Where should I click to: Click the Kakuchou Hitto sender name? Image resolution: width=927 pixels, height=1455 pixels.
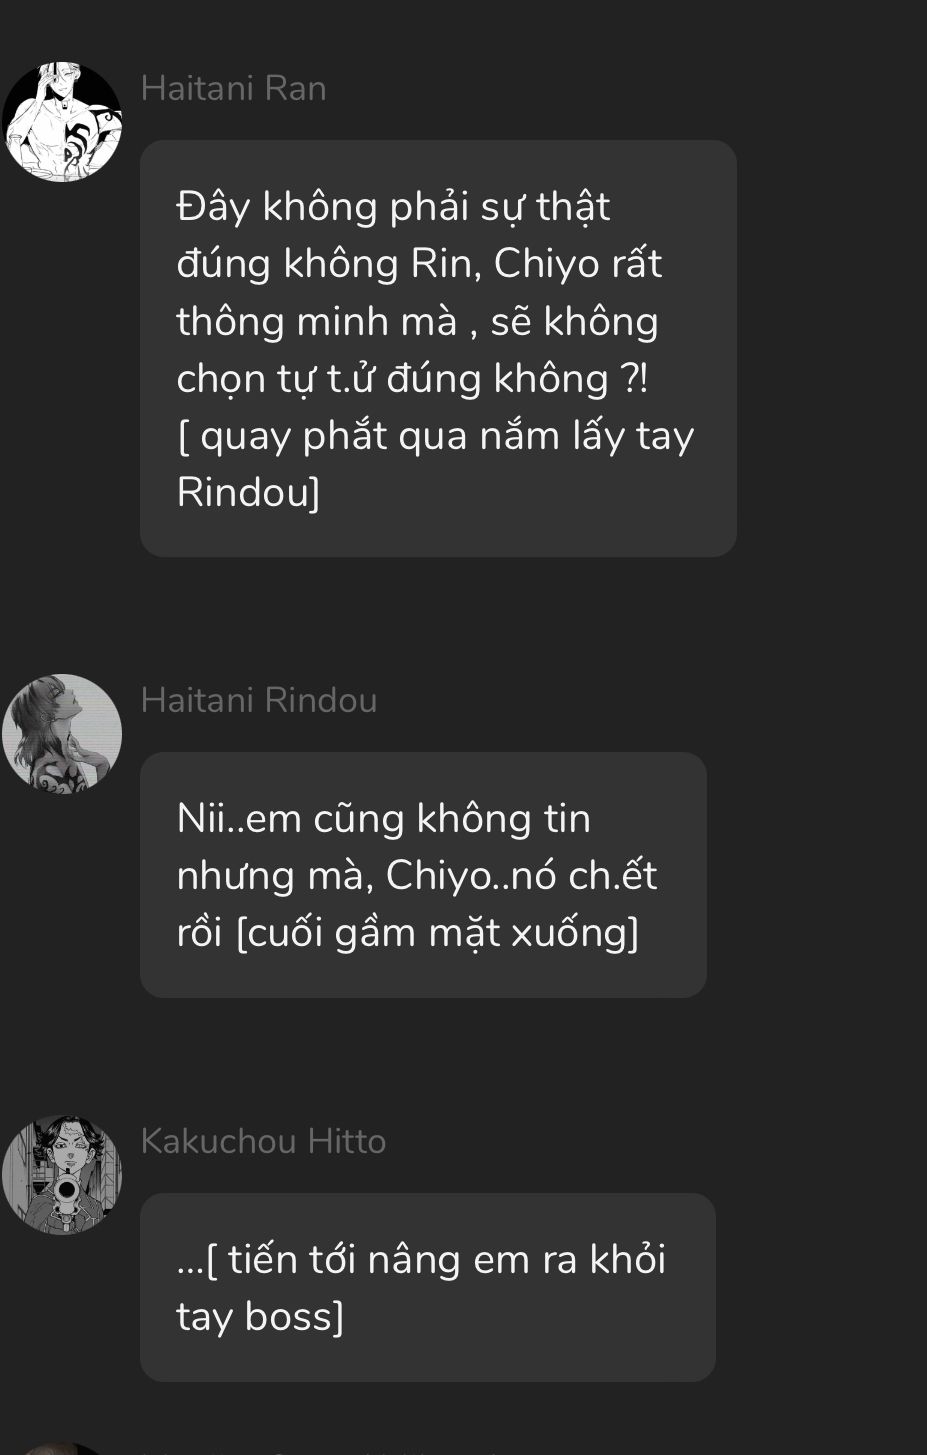click(263, 1141)
